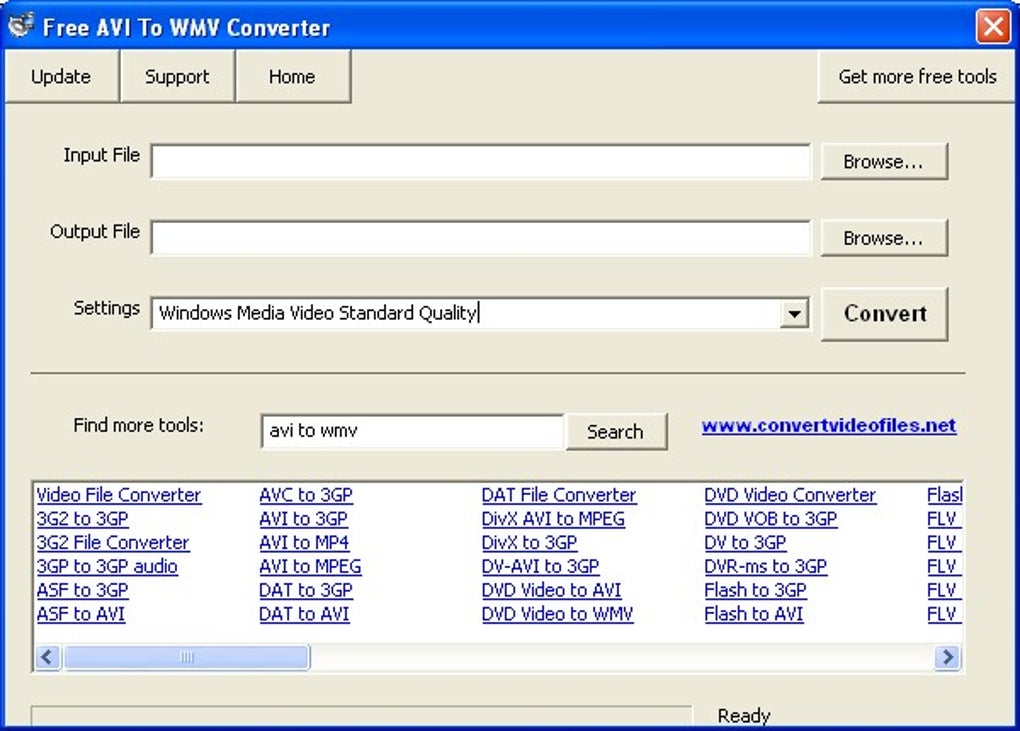Open the 3G2 File Converter link
The height and width of the screenshot is (731, 1020).
click(113, 542)
